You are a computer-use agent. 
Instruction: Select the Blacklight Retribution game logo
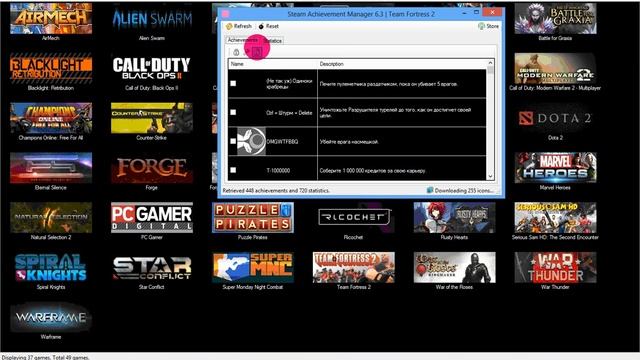click(x=51, y=68)
